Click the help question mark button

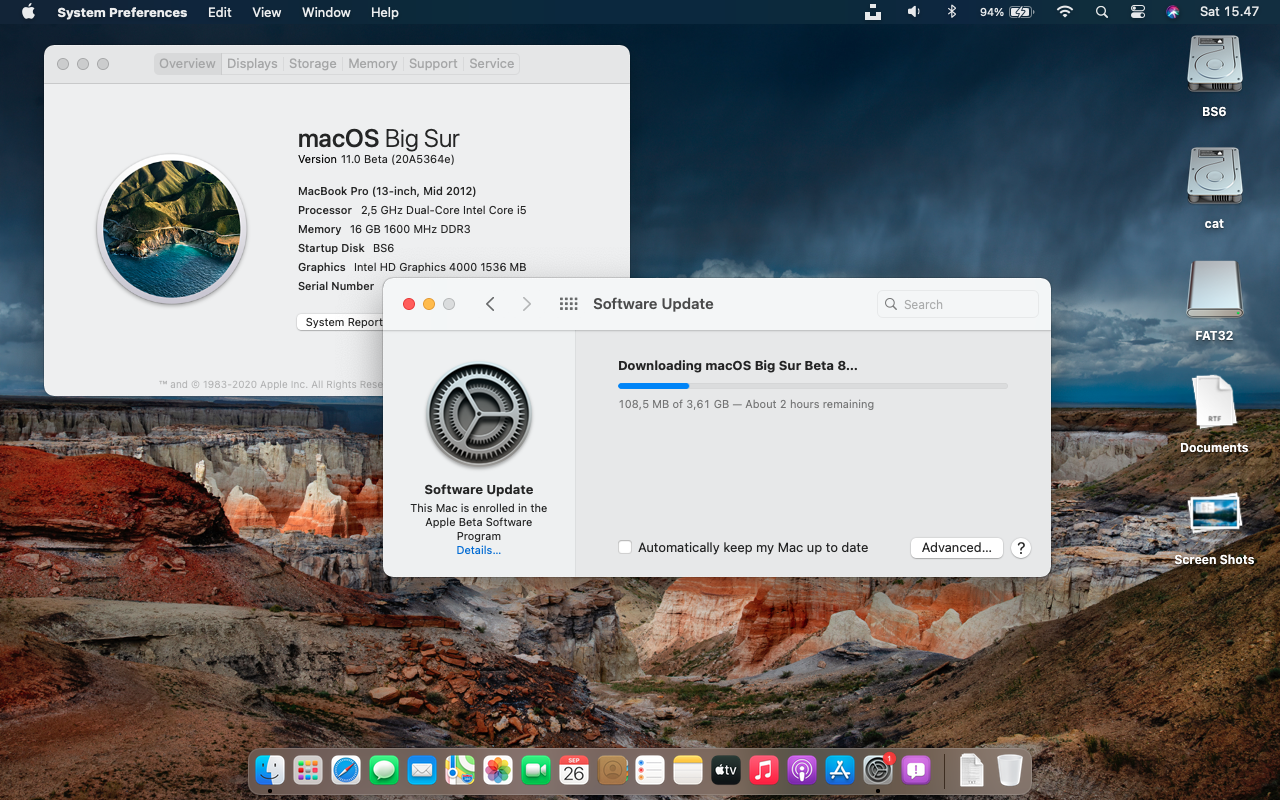coord(1020,548)
